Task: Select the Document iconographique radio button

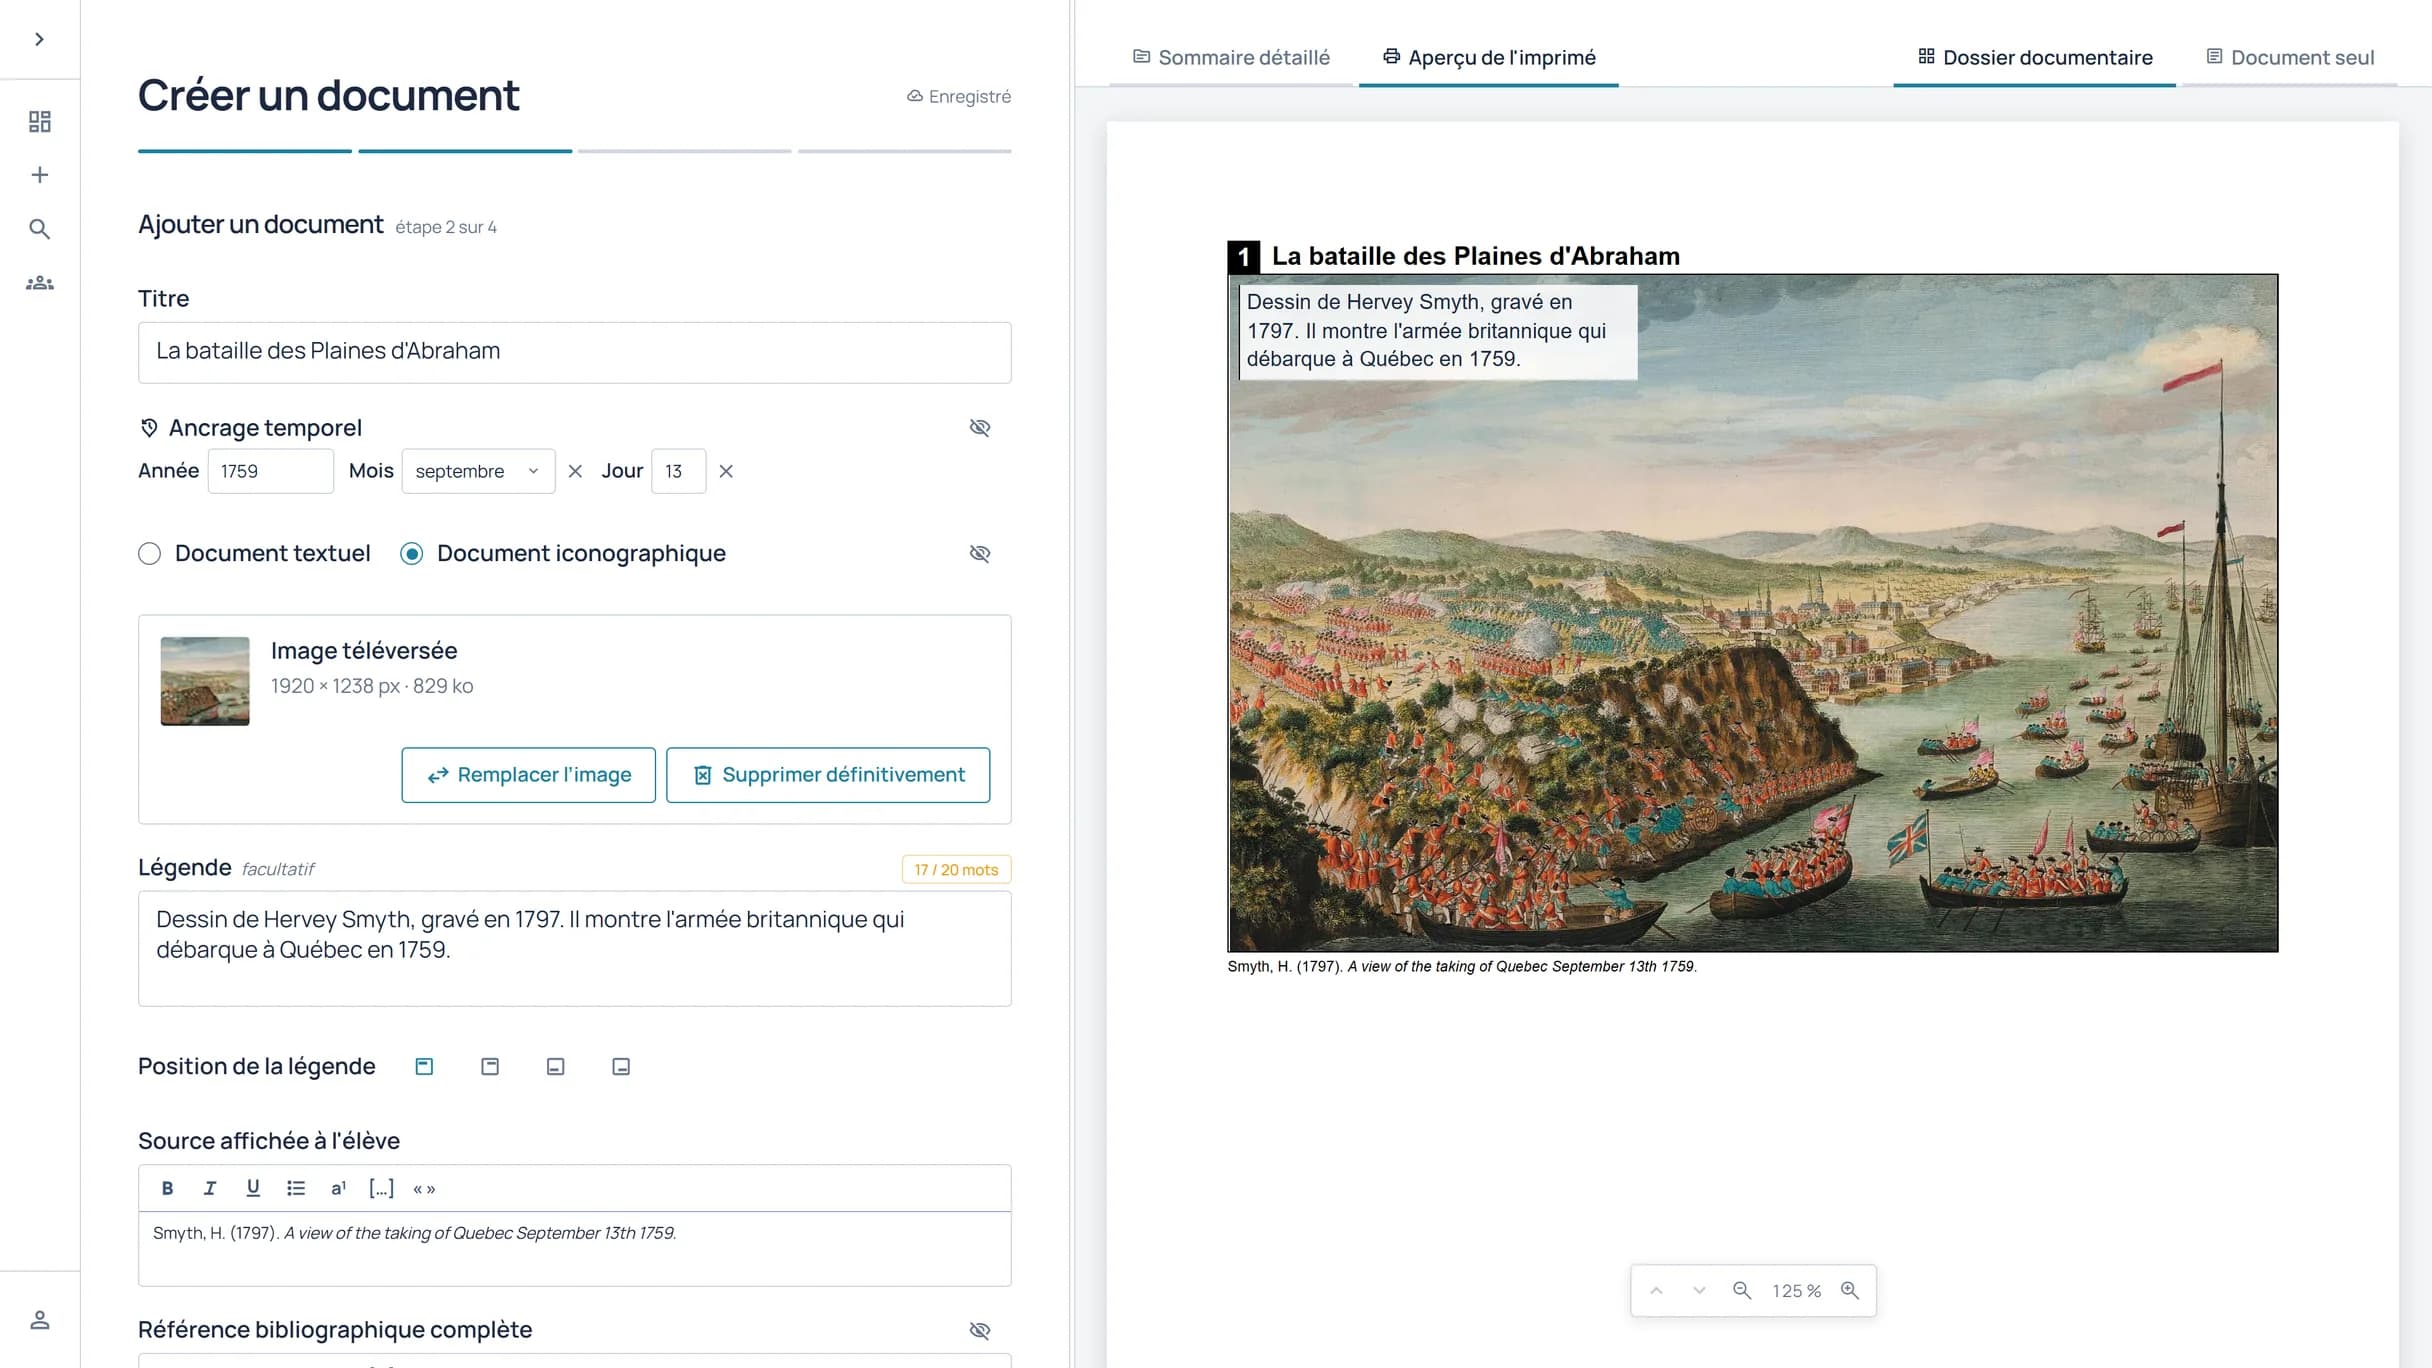Action: coord(411,553)
